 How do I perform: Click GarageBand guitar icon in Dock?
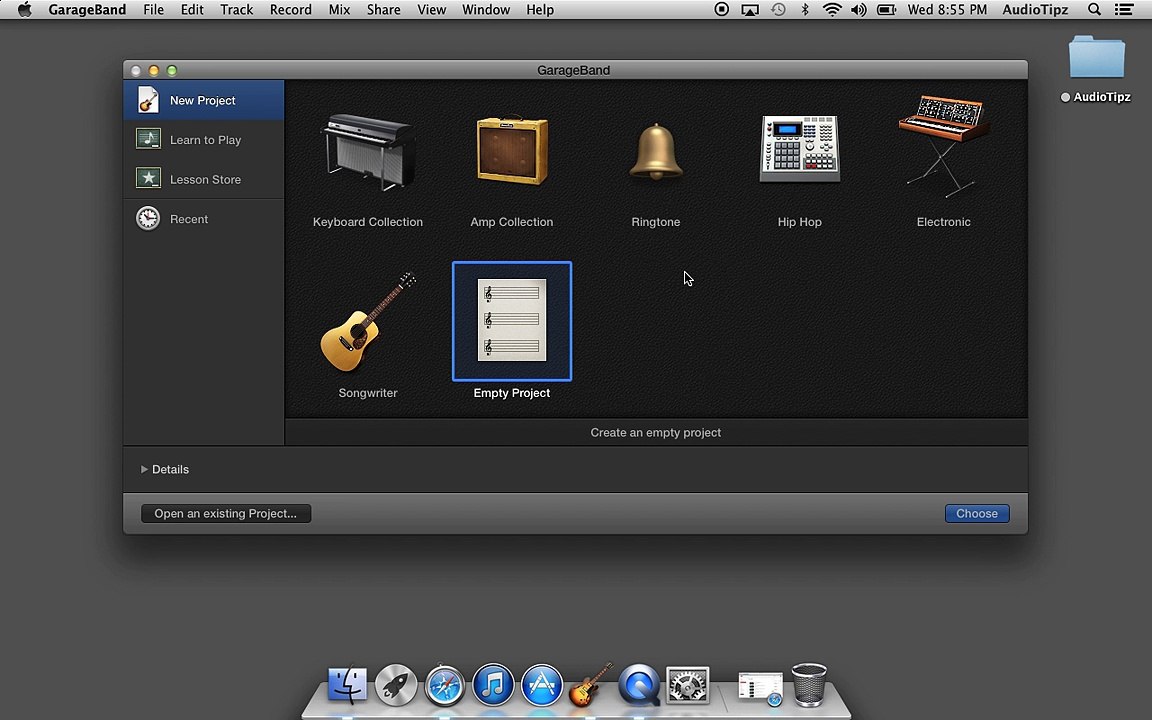pyautogui.click(x=591, y=684)
